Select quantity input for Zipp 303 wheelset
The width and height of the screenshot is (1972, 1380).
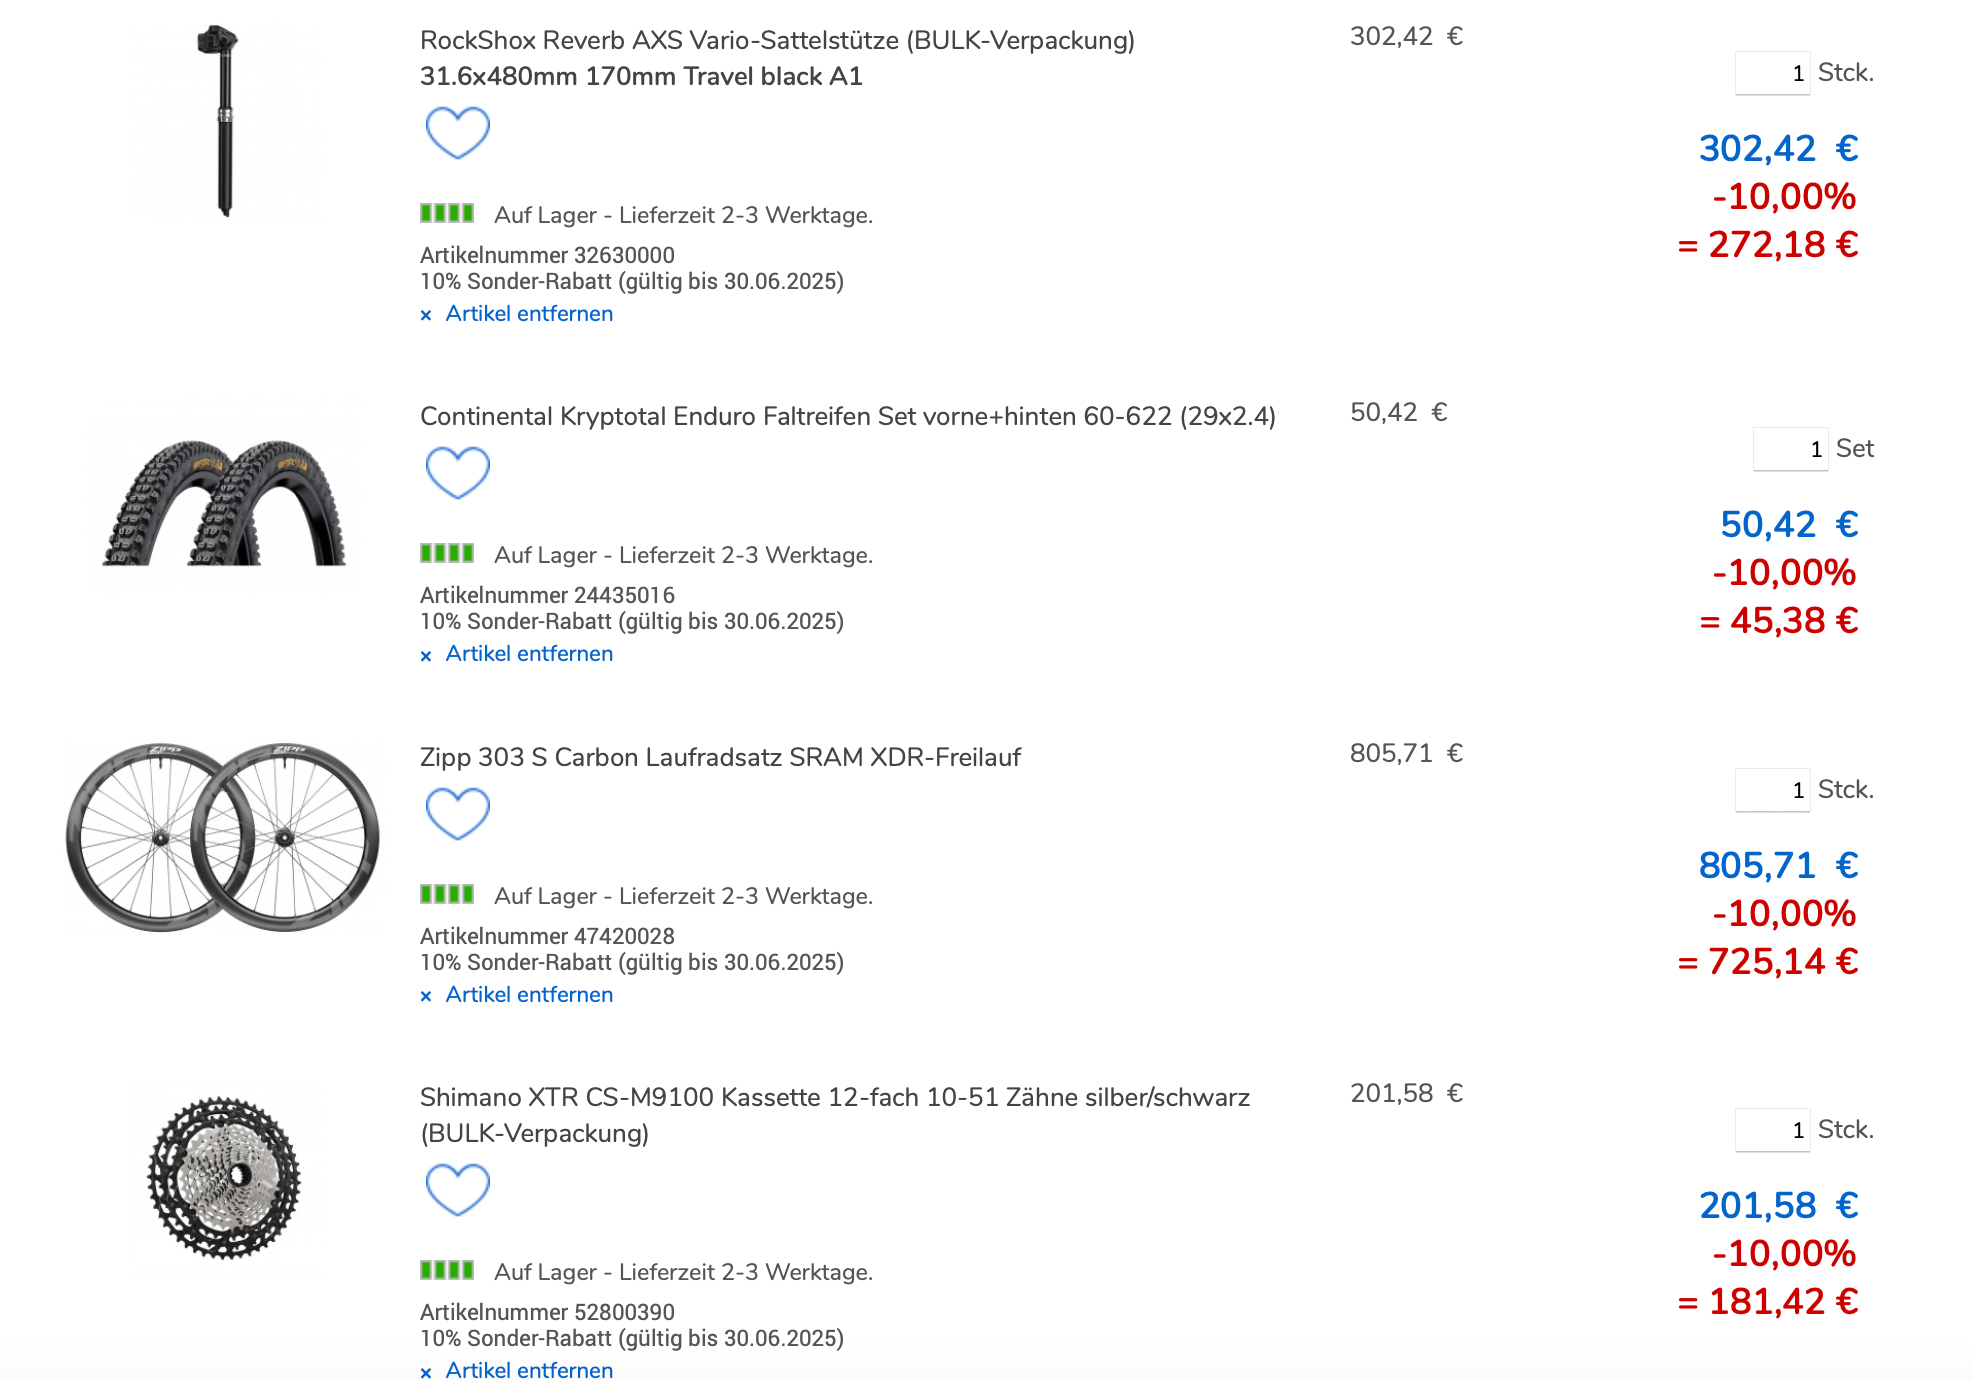pos(1772,790)
